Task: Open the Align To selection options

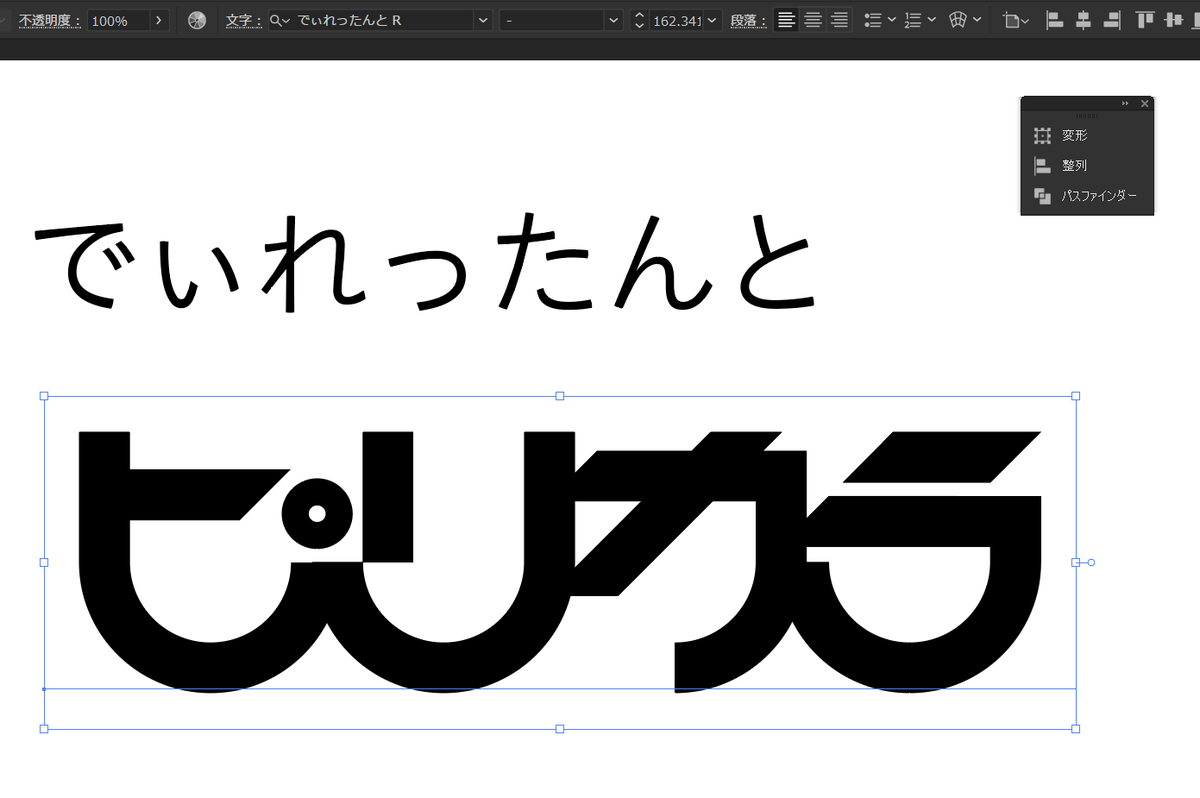Action: point(1016,20)
